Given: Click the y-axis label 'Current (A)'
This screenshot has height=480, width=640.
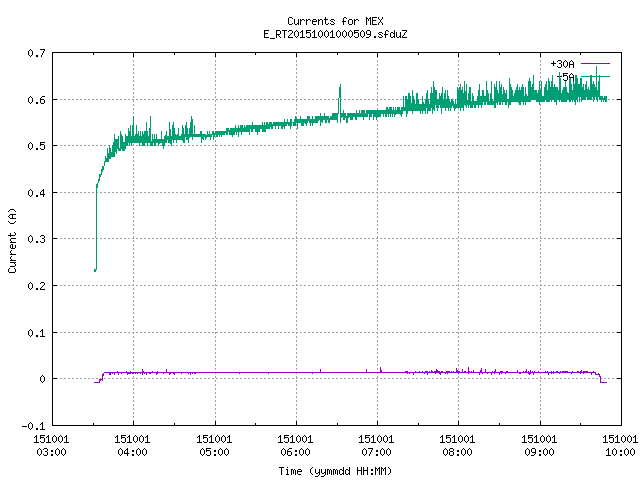Looking at the screenshot, I should pyautogui.click(x=12, y=241).
